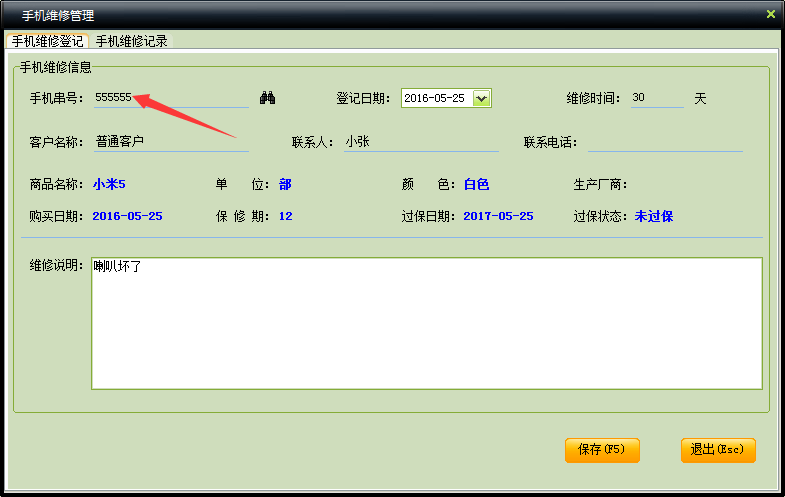Click the 维修时间 days input field

[657, 98]
